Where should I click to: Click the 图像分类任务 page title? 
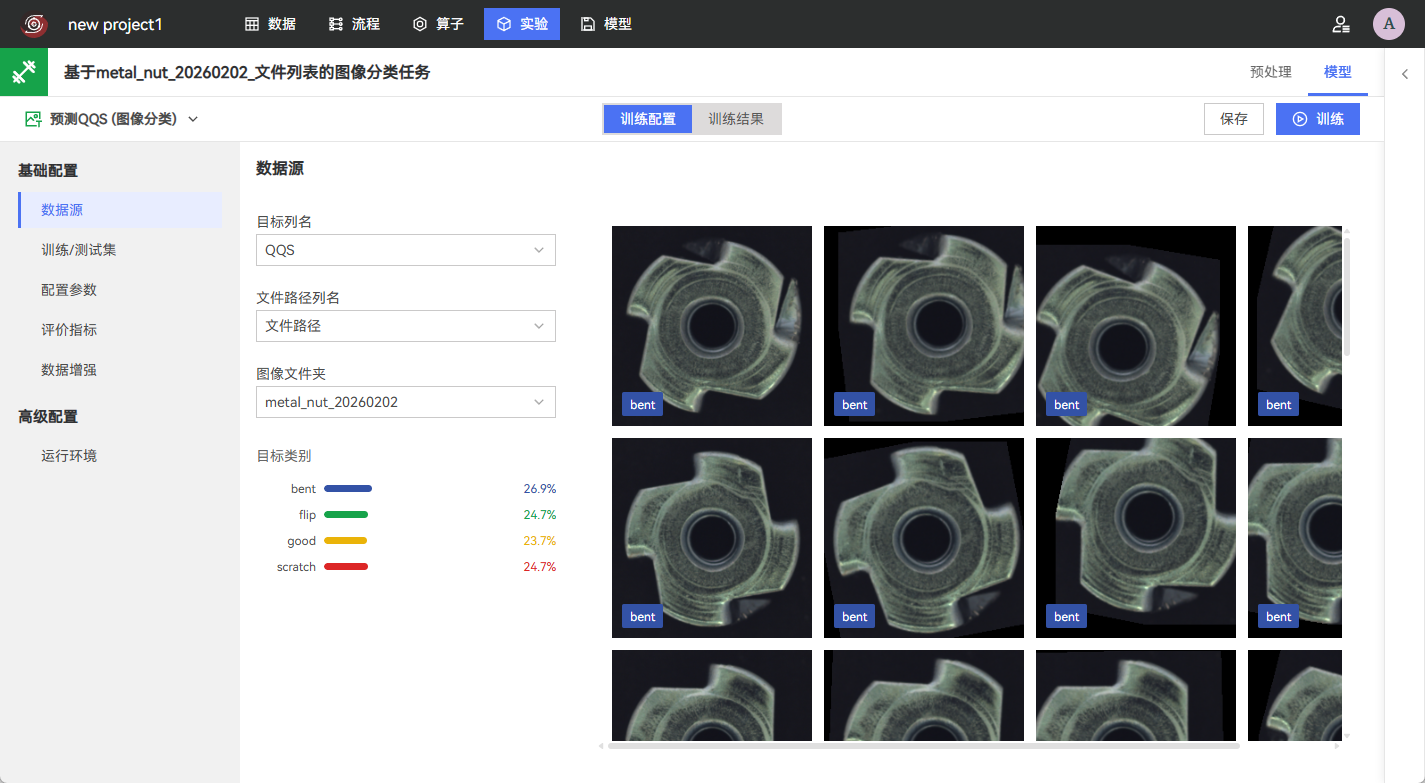[x=247, y=72]
